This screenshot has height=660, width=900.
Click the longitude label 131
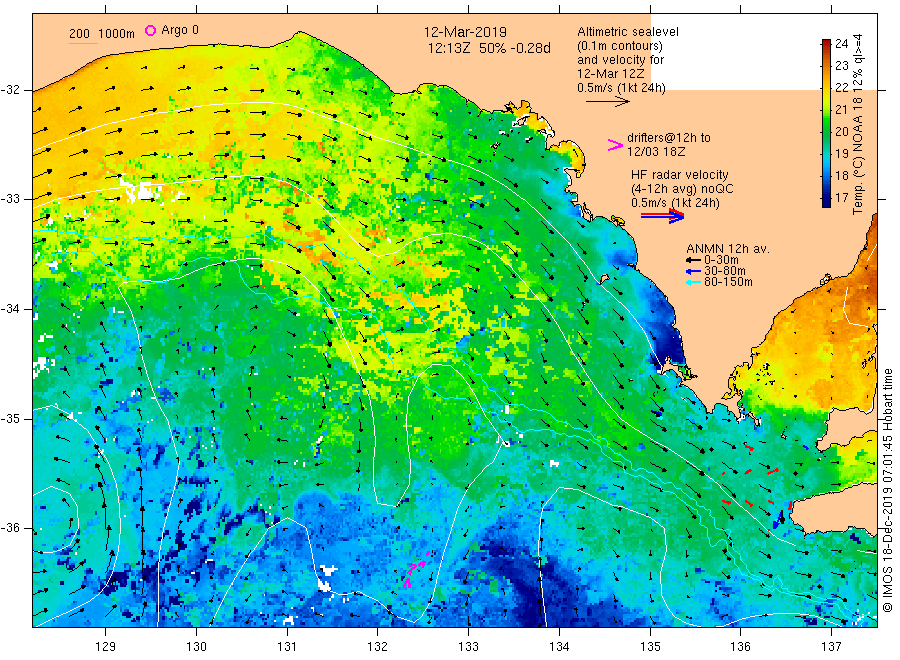click(287, 647)
